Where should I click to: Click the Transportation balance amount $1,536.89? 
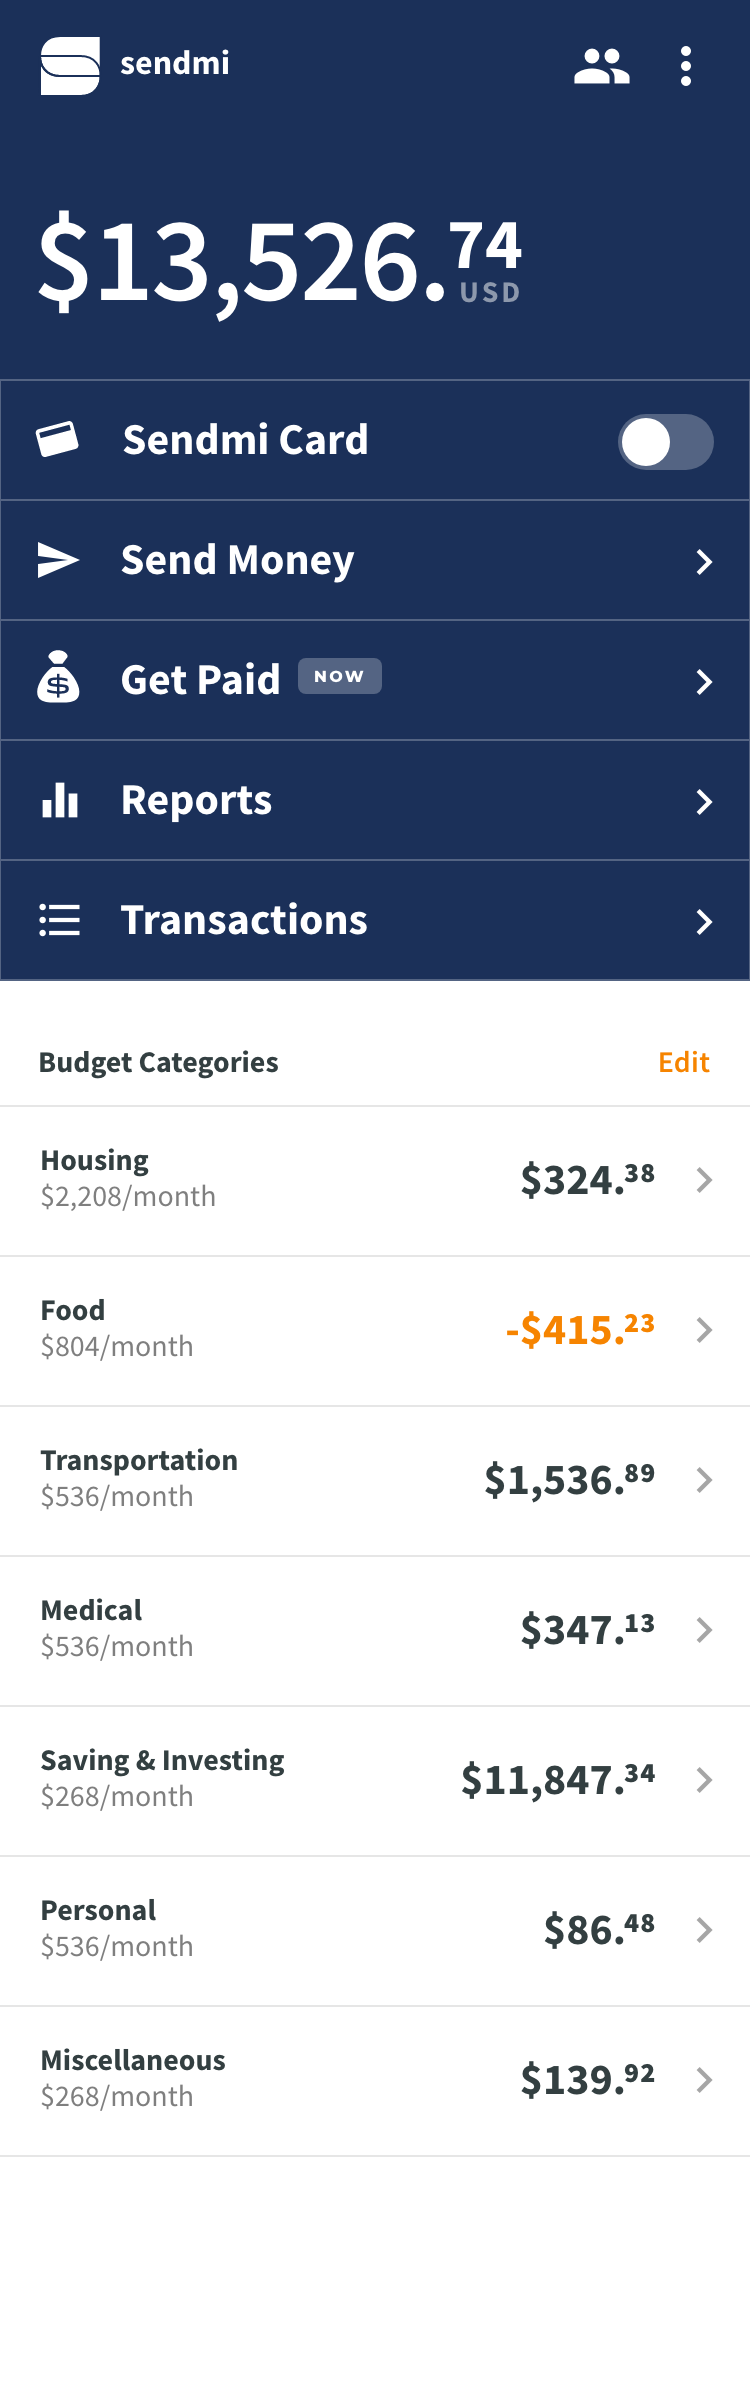[x=570, y=1480]
